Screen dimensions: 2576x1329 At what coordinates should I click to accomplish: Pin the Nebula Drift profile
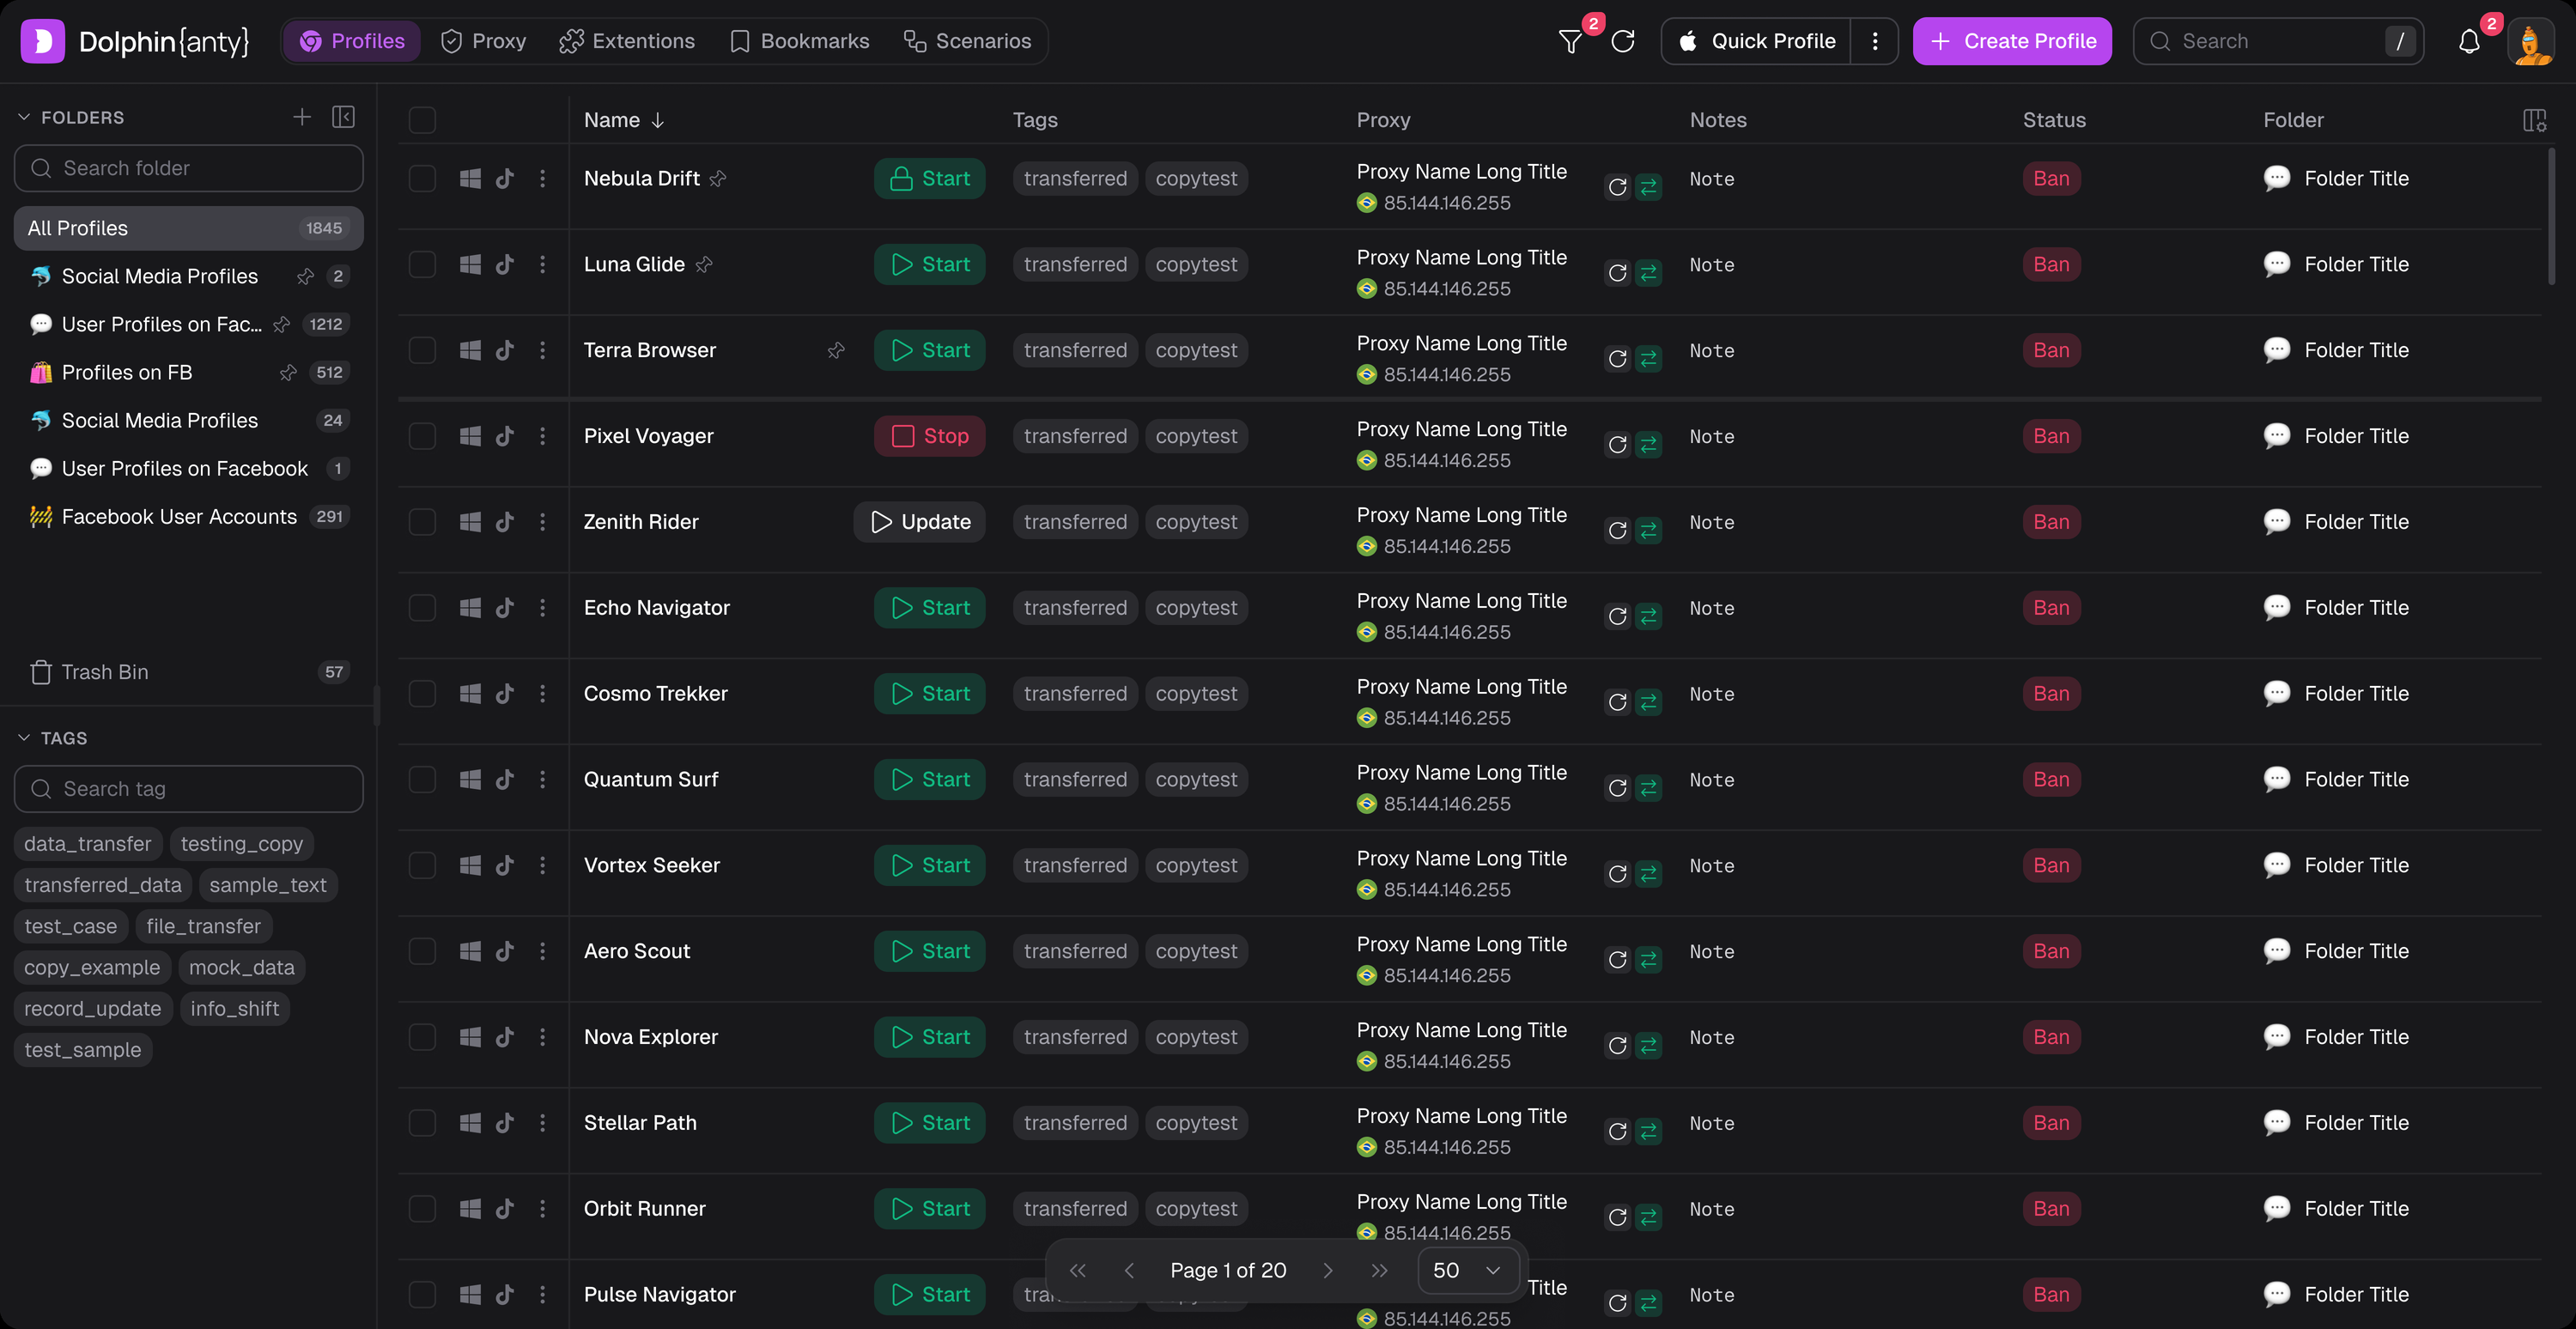coord(718,178)
